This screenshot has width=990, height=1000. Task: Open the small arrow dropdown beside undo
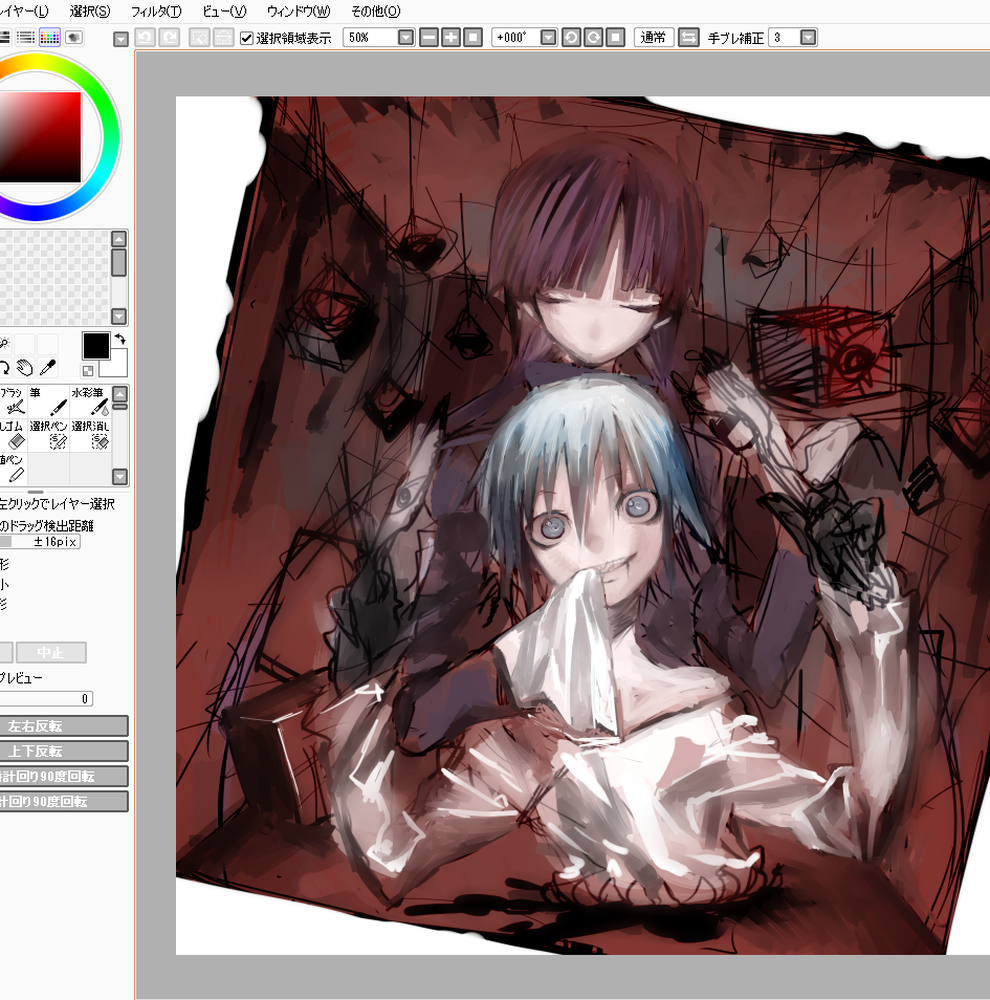[x=121, y=40]
